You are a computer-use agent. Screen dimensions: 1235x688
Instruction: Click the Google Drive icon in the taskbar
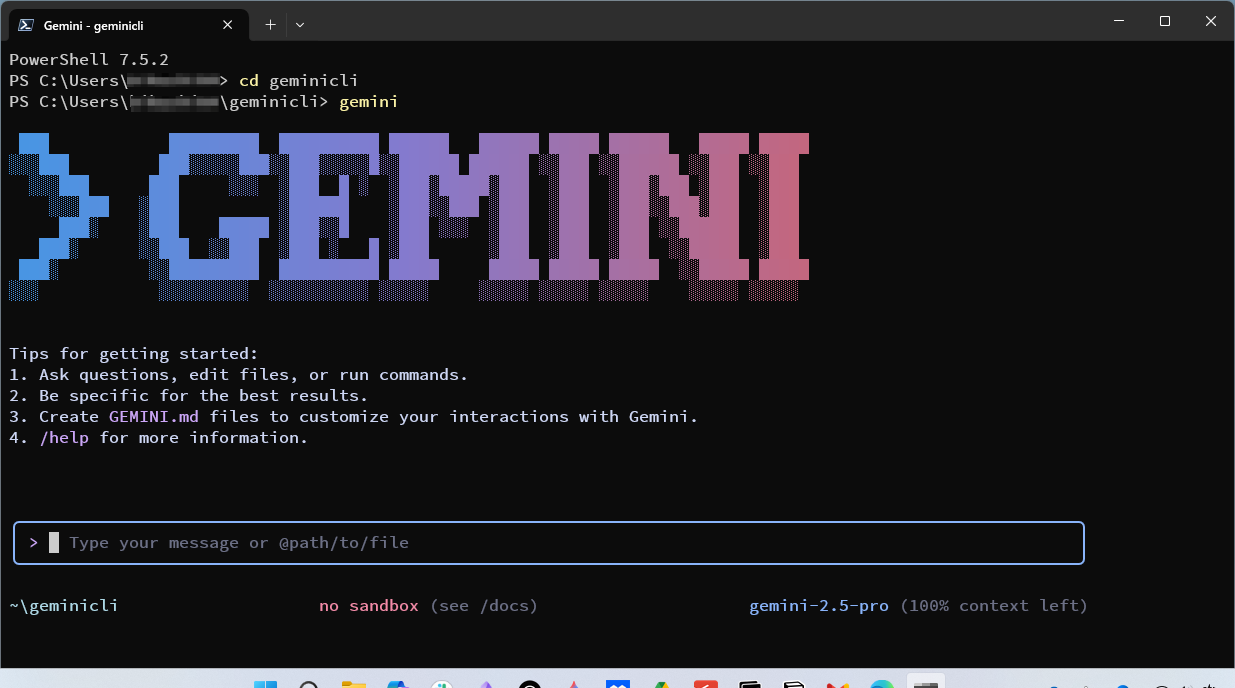(x=662, y=684)
